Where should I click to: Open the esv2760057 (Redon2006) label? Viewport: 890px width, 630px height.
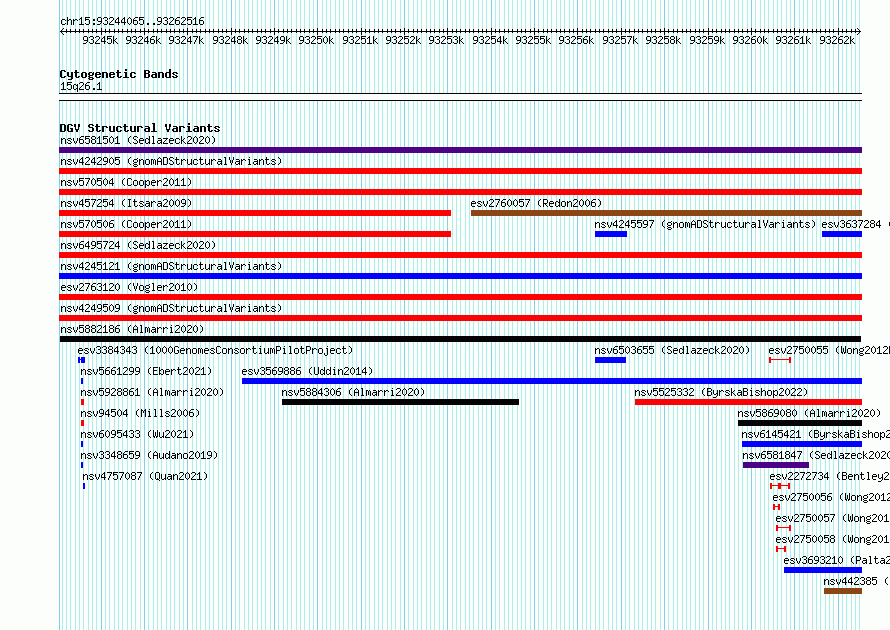[536, 203]
